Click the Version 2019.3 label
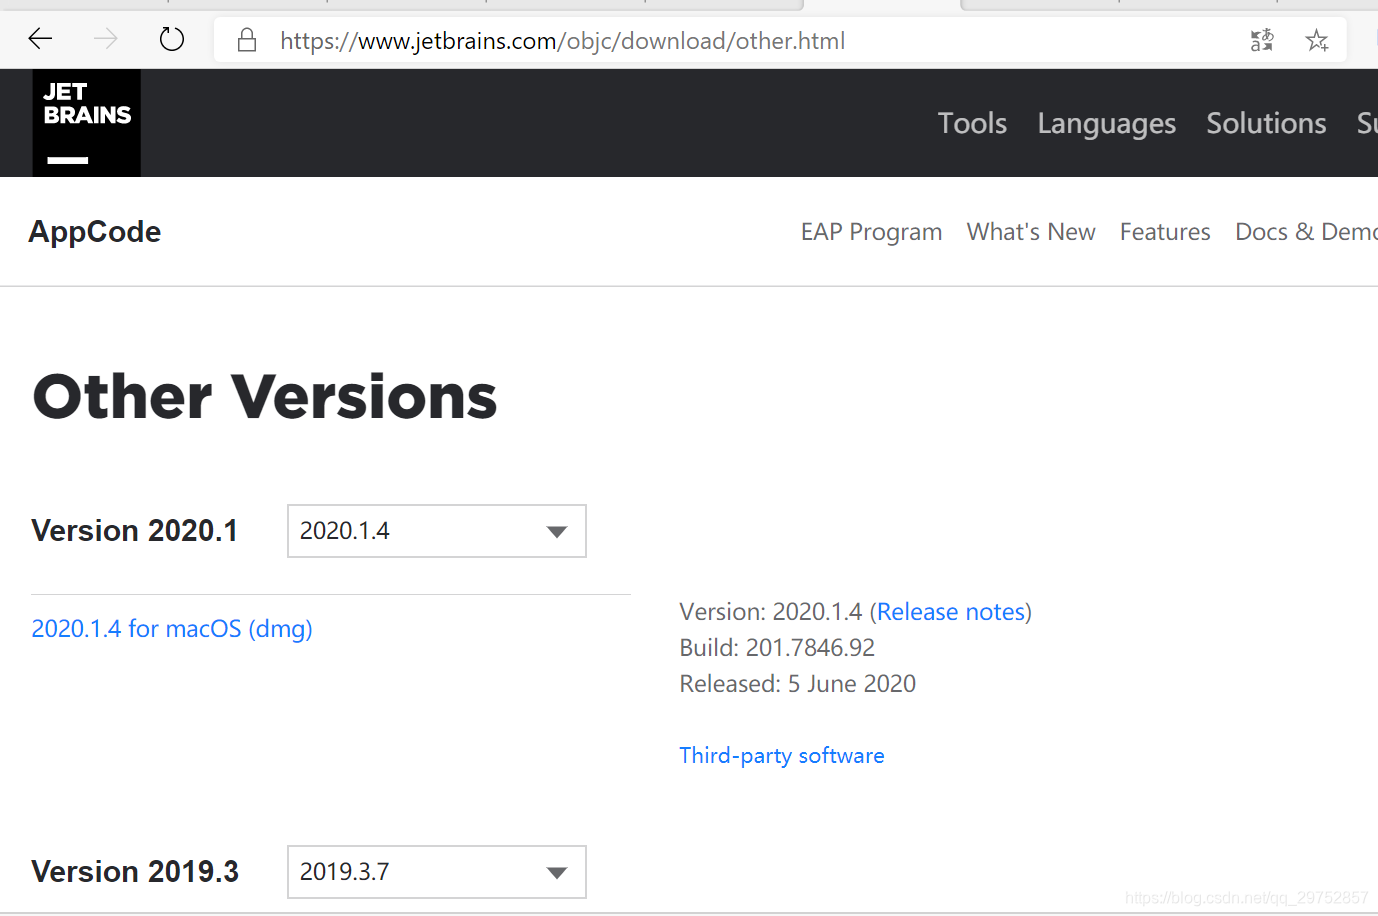 coord(135,872)
